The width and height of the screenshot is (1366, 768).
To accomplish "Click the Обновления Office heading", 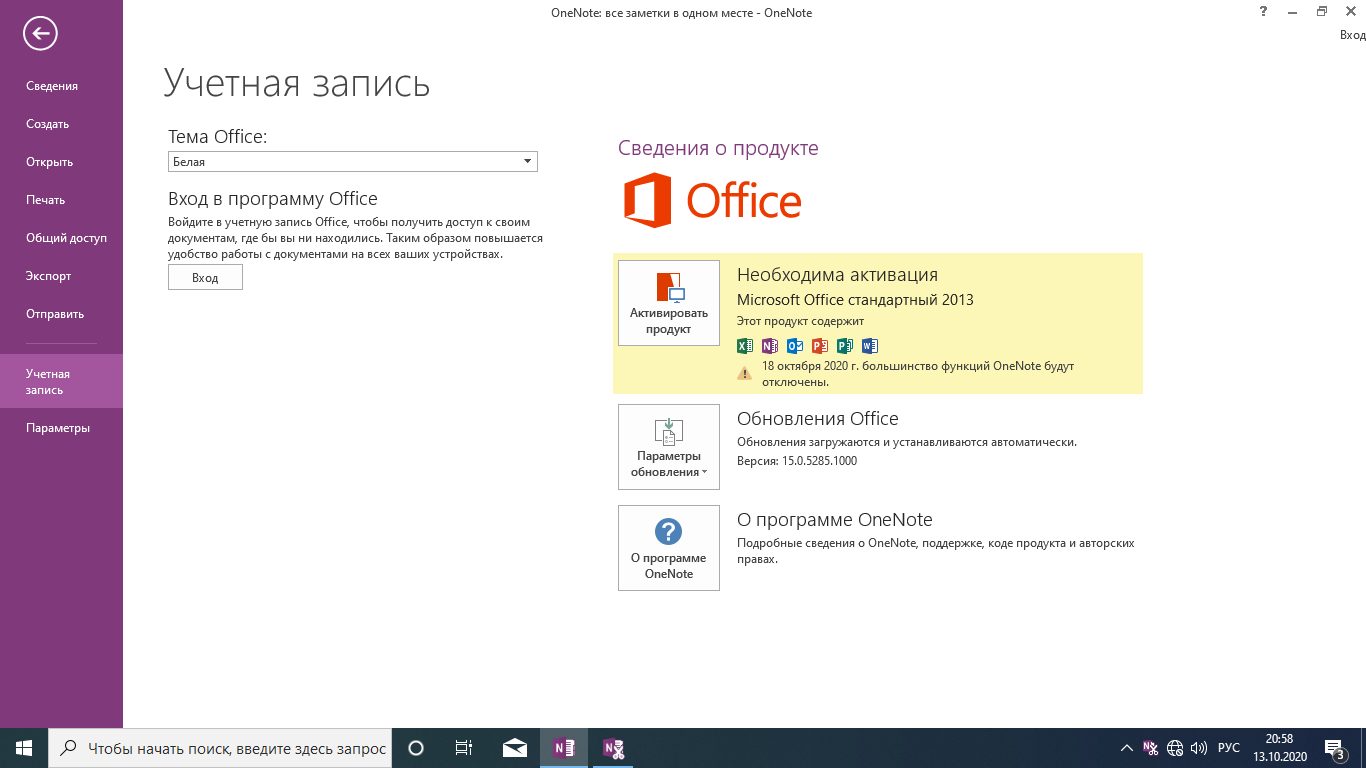I will (x=818, y=419).
